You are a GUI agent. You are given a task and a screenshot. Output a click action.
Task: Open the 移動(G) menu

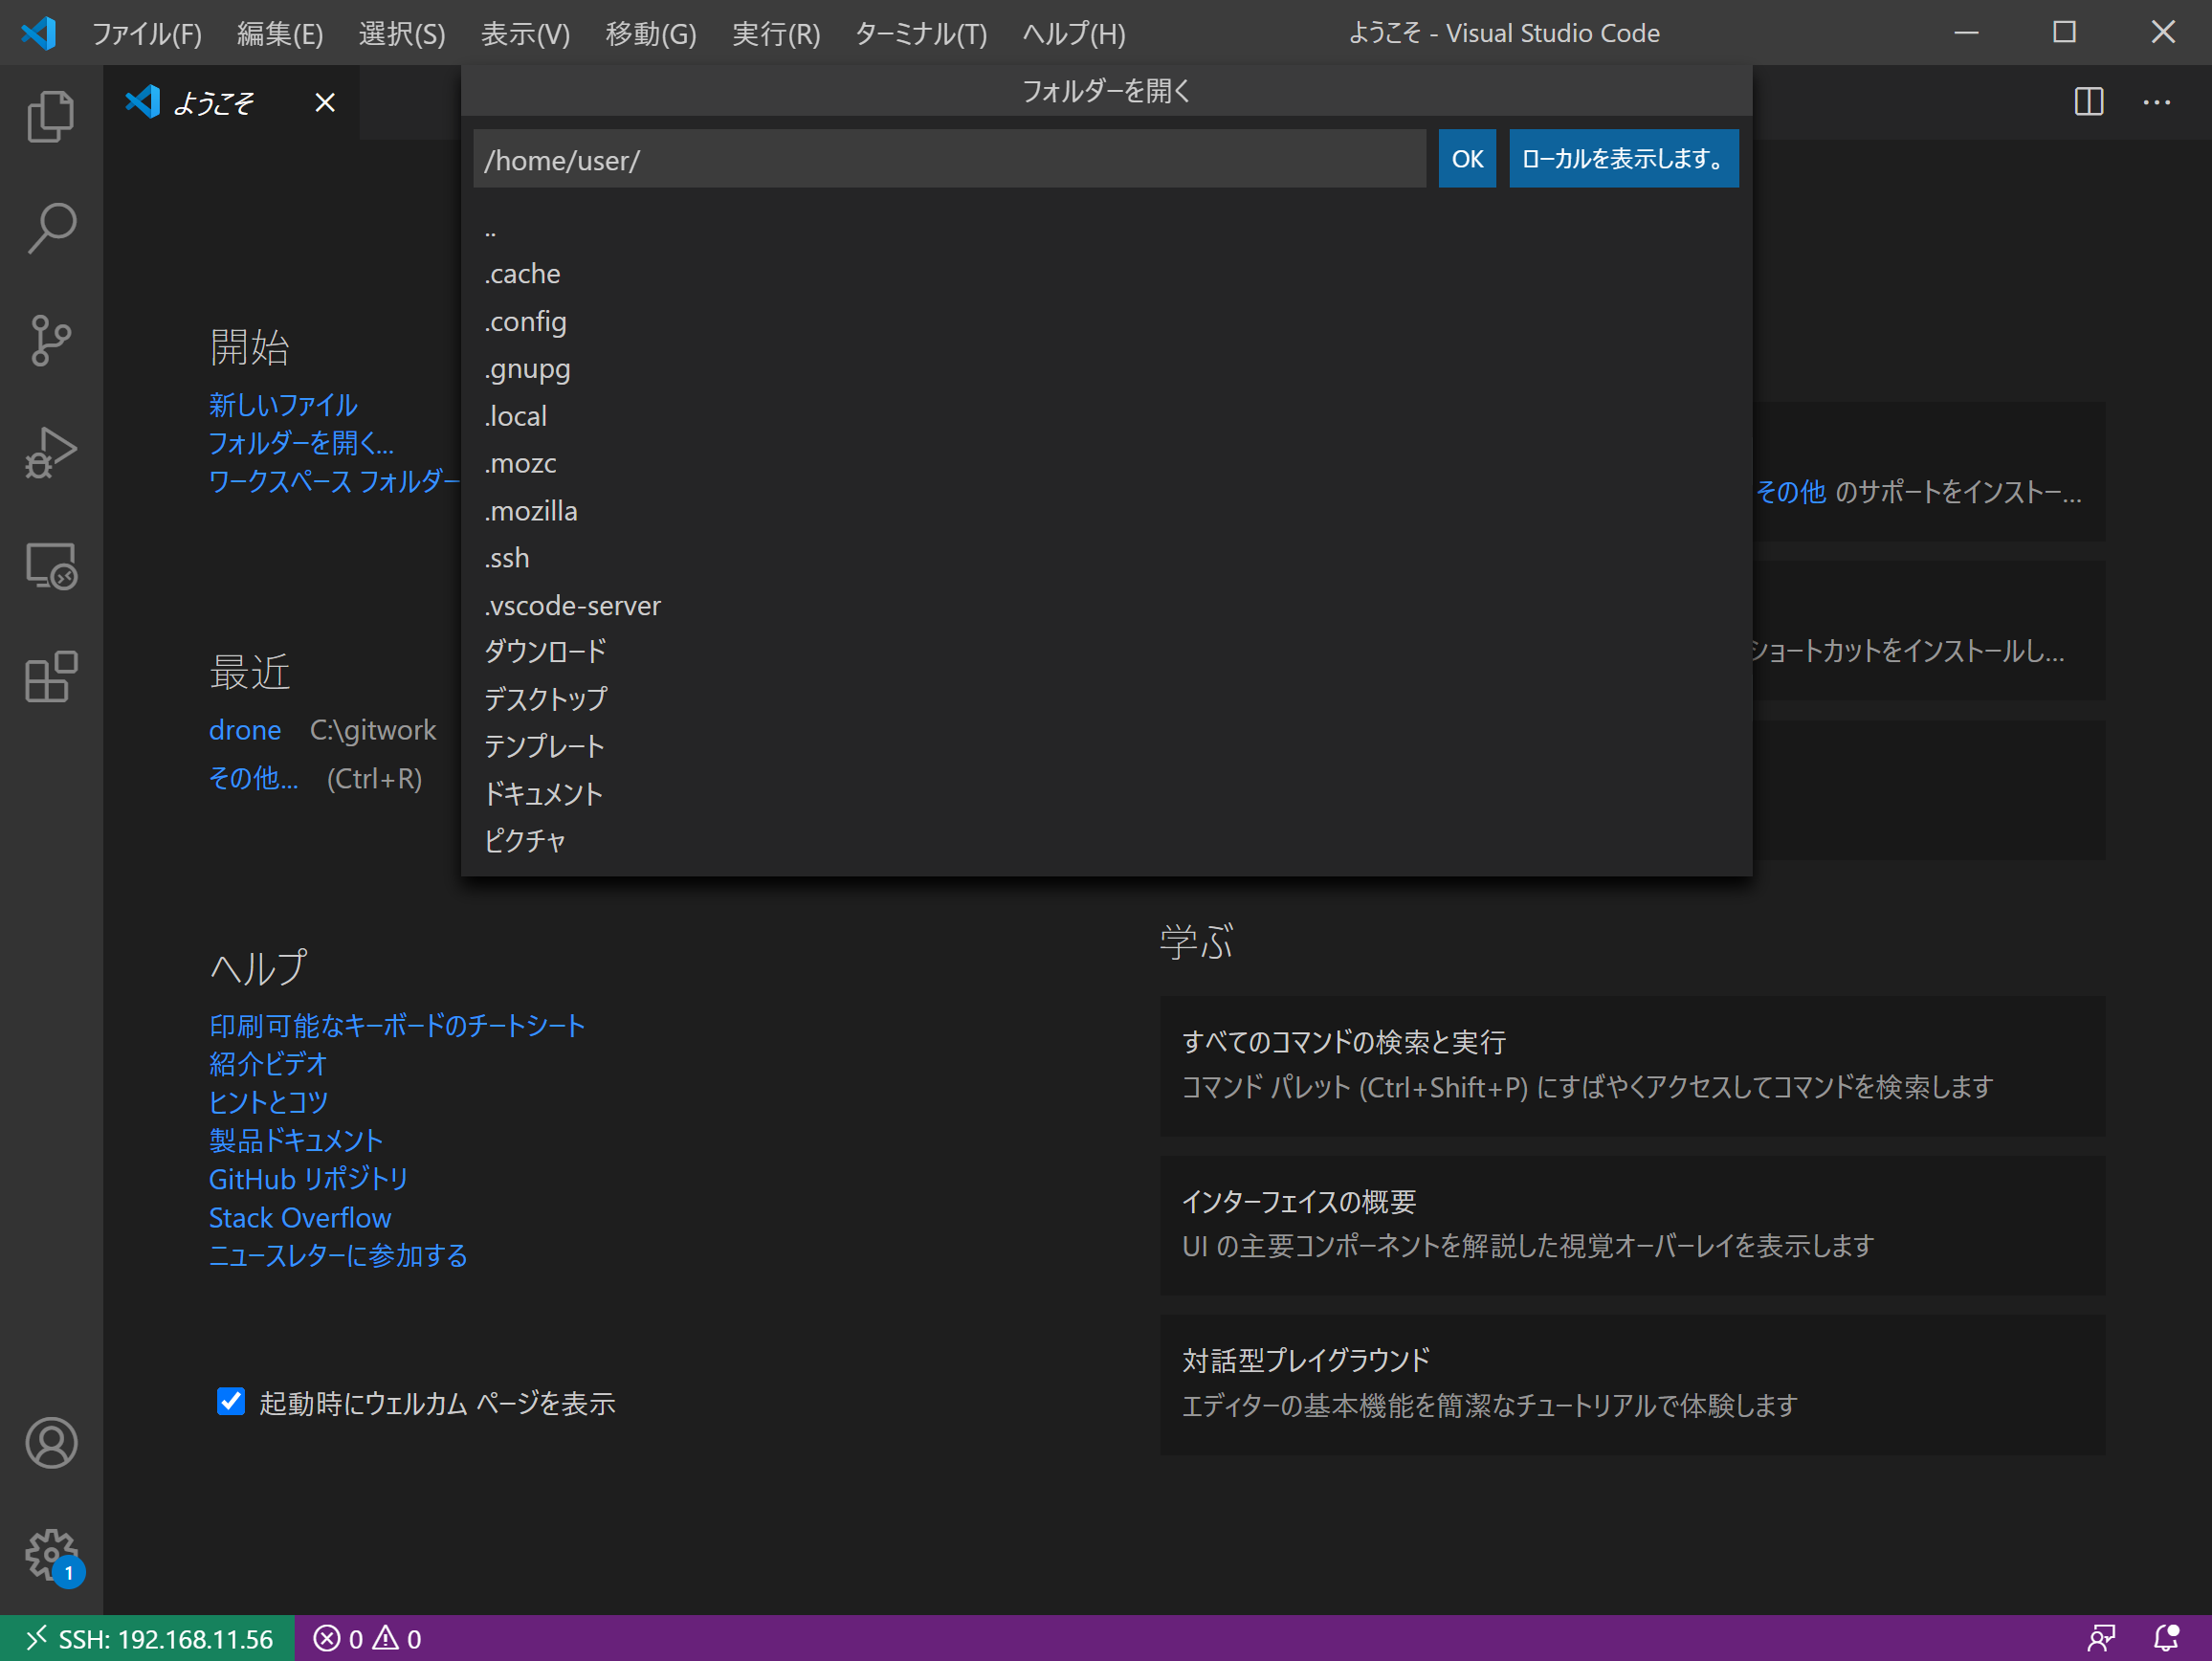[x=651, y=34]
